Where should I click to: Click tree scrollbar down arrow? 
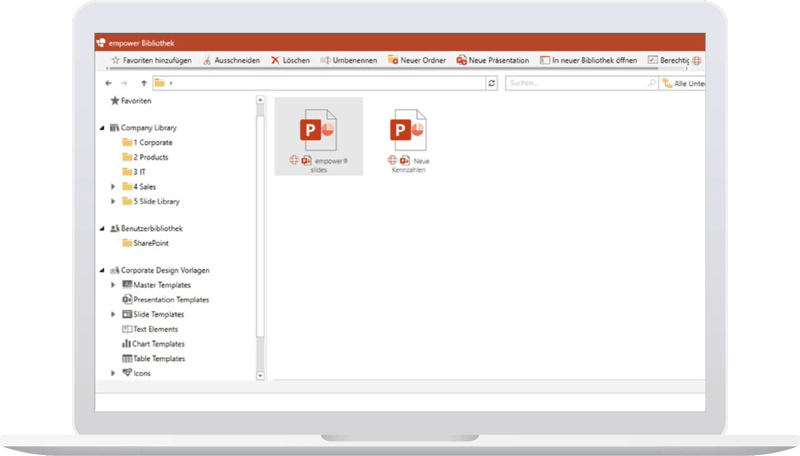[x=260, y=376]
